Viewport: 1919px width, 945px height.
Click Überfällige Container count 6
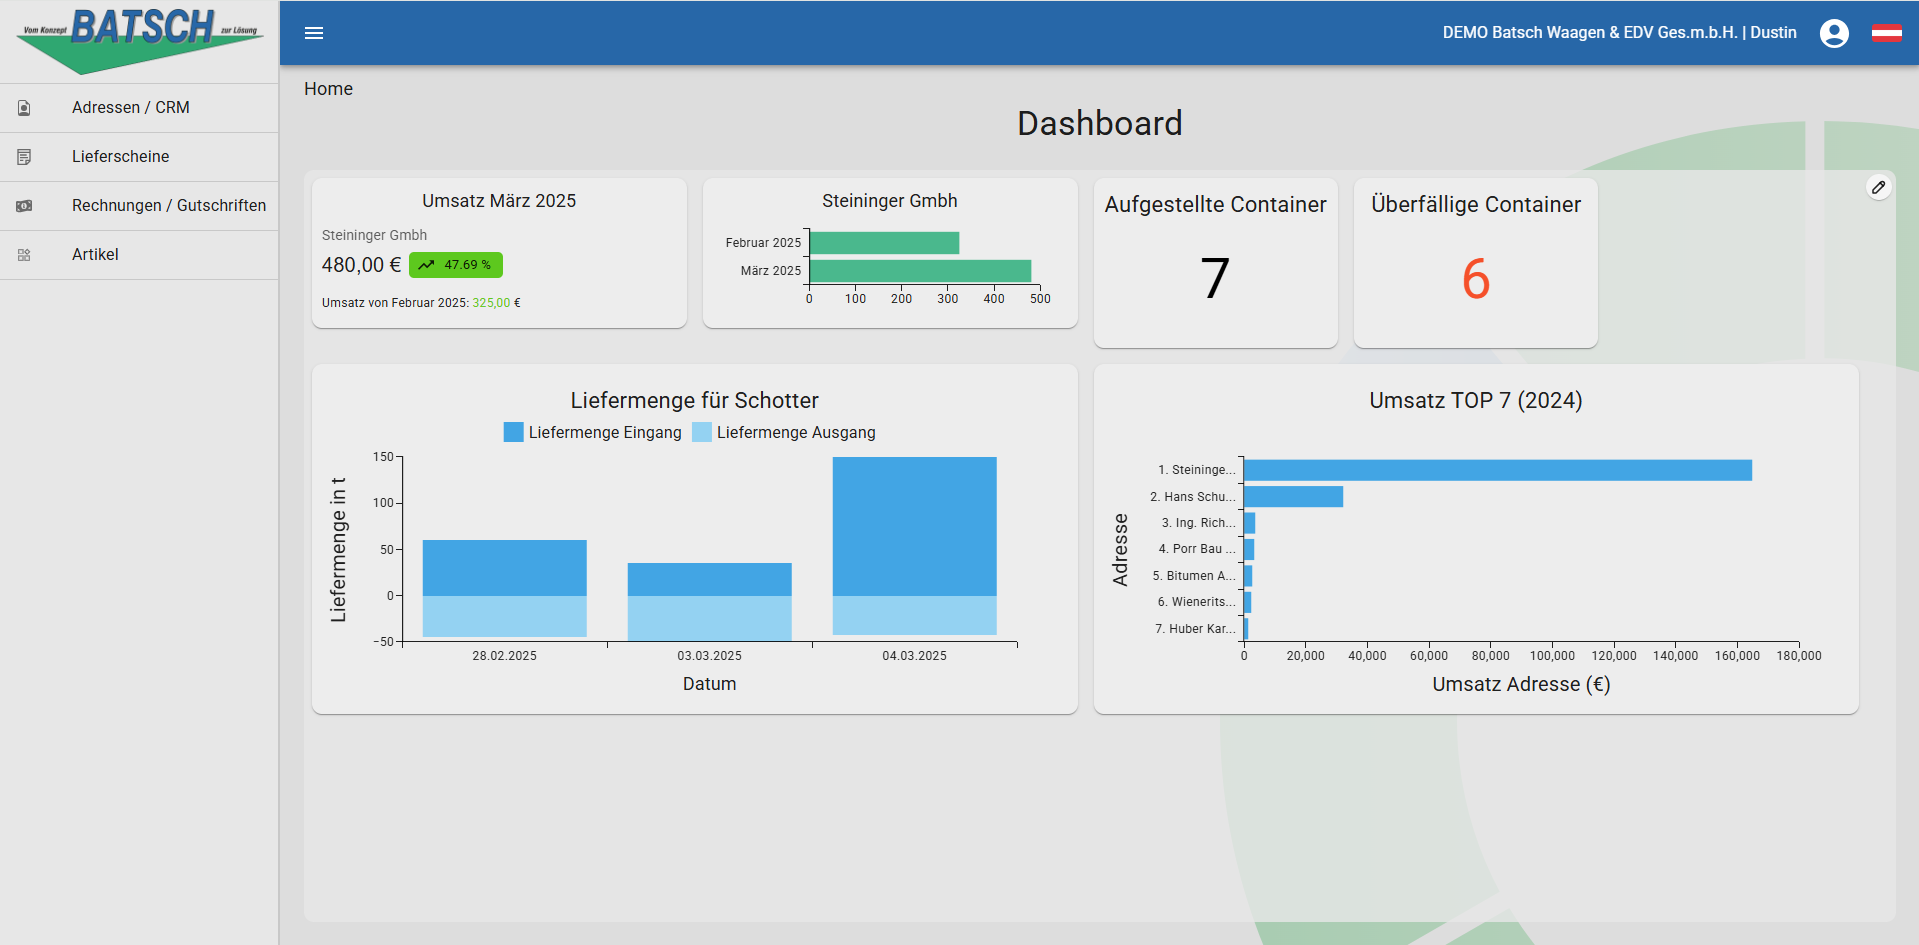pos(1476,278)
